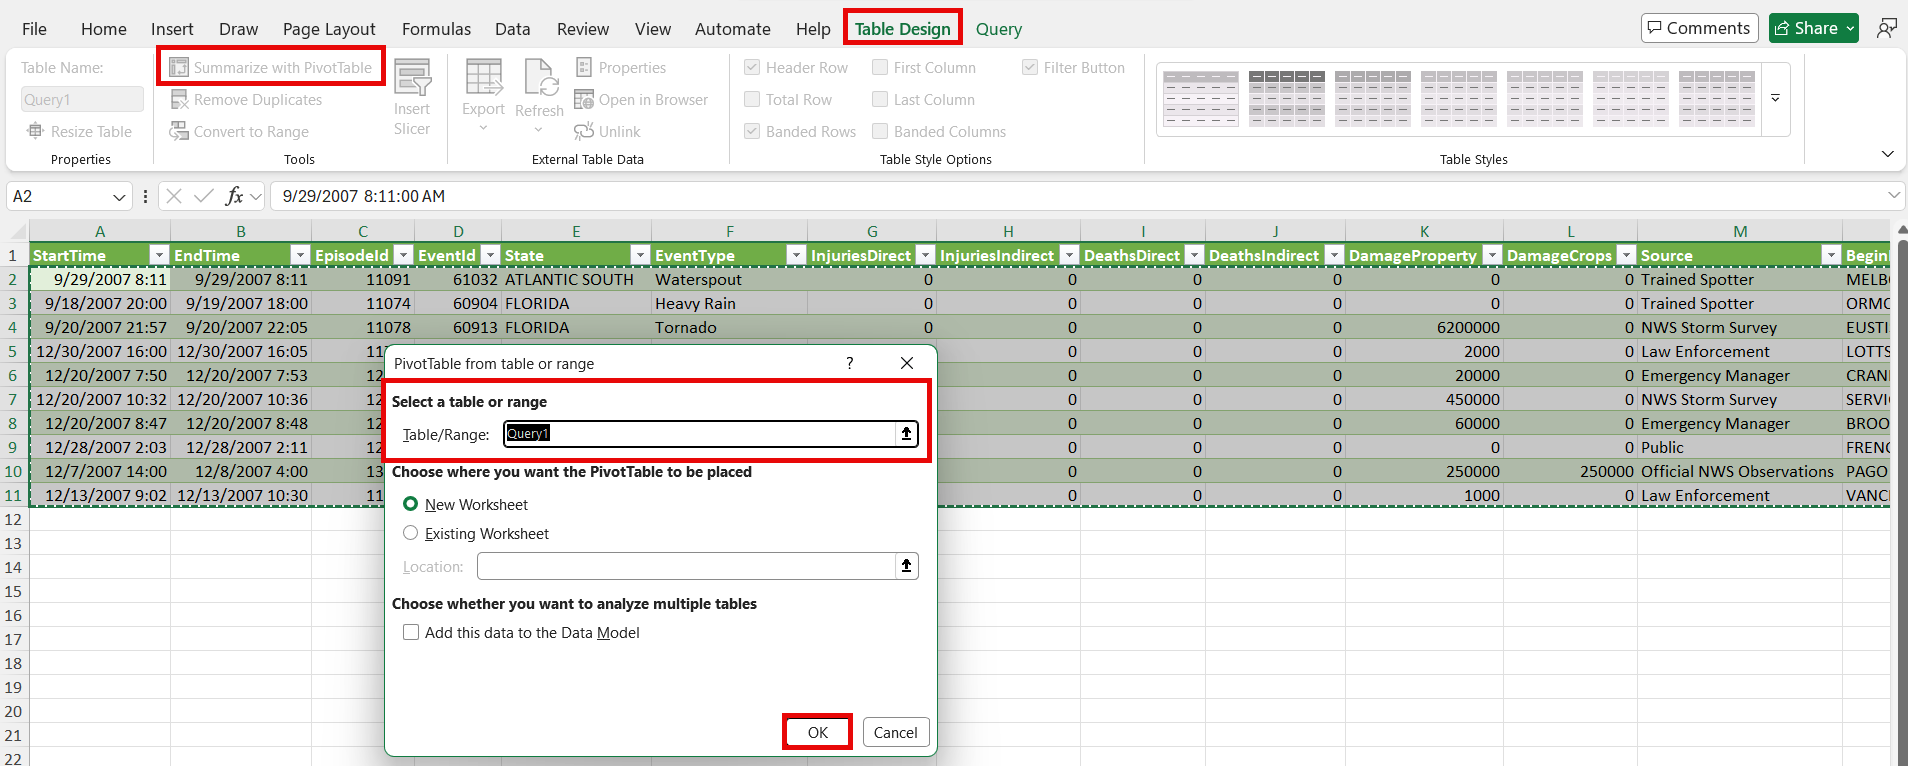
Task: Click the Insert Function fx icon
Action: [x=234, y=196]
